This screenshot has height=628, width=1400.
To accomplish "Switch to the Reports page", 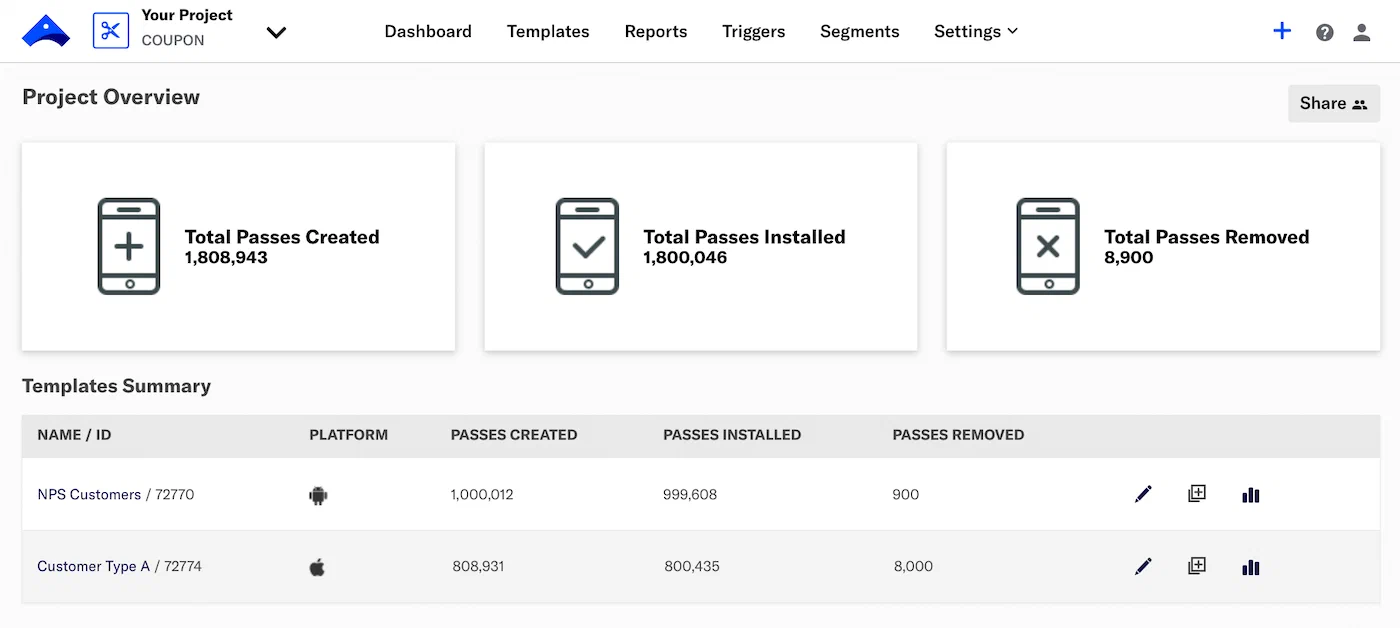I will pos(656,32).
